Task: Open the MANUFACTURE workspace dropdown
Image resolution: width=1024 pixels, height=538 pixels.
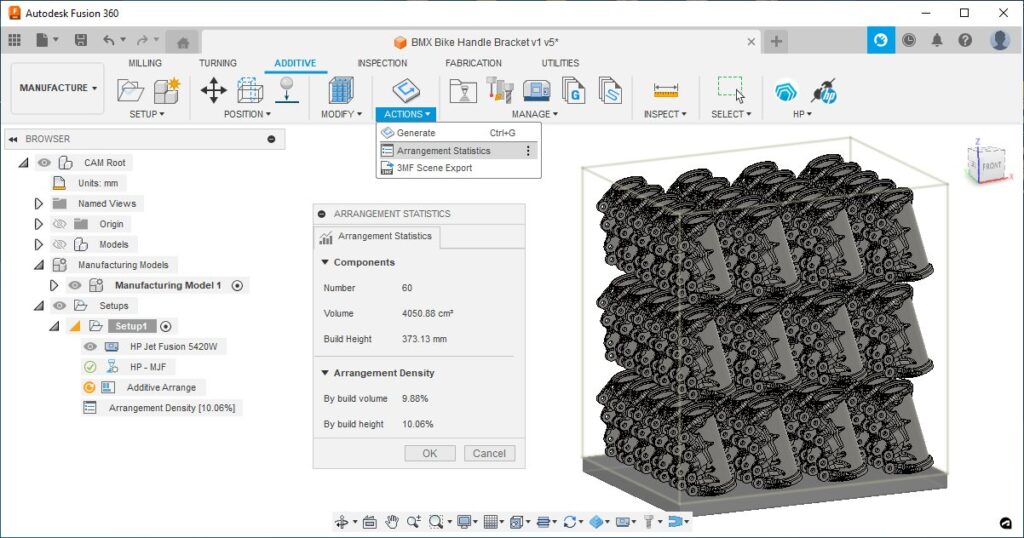Action: pos(58,88)
